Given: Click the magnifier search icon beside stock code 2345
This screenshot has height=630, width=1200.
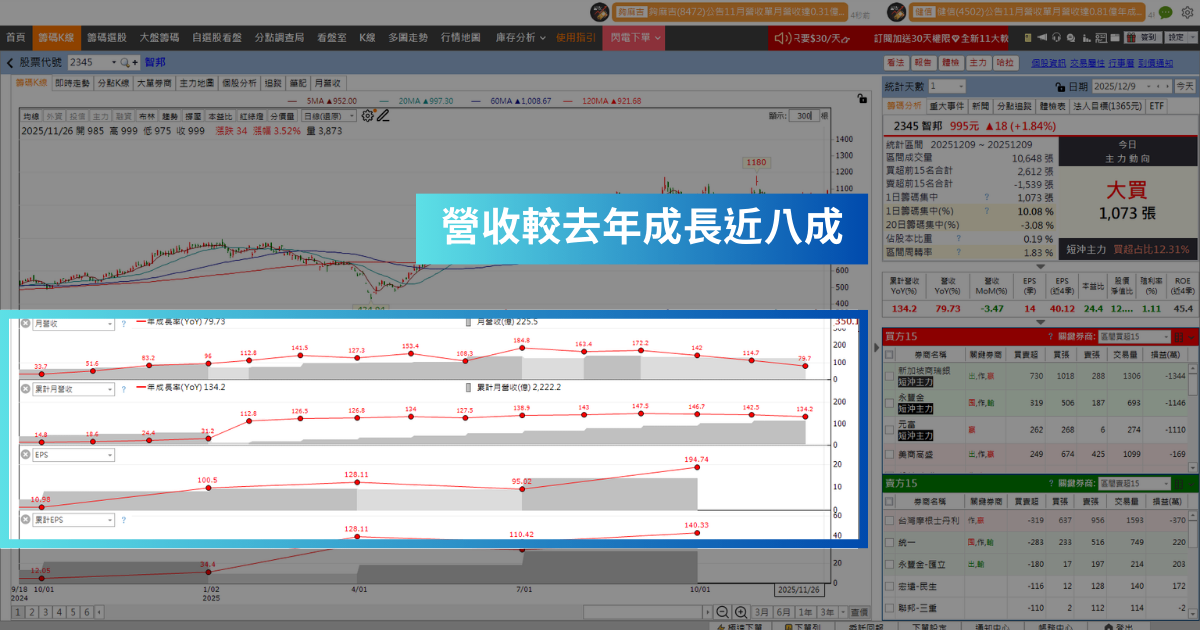Looking at the screenshot, I should click(x=124, y=62).
